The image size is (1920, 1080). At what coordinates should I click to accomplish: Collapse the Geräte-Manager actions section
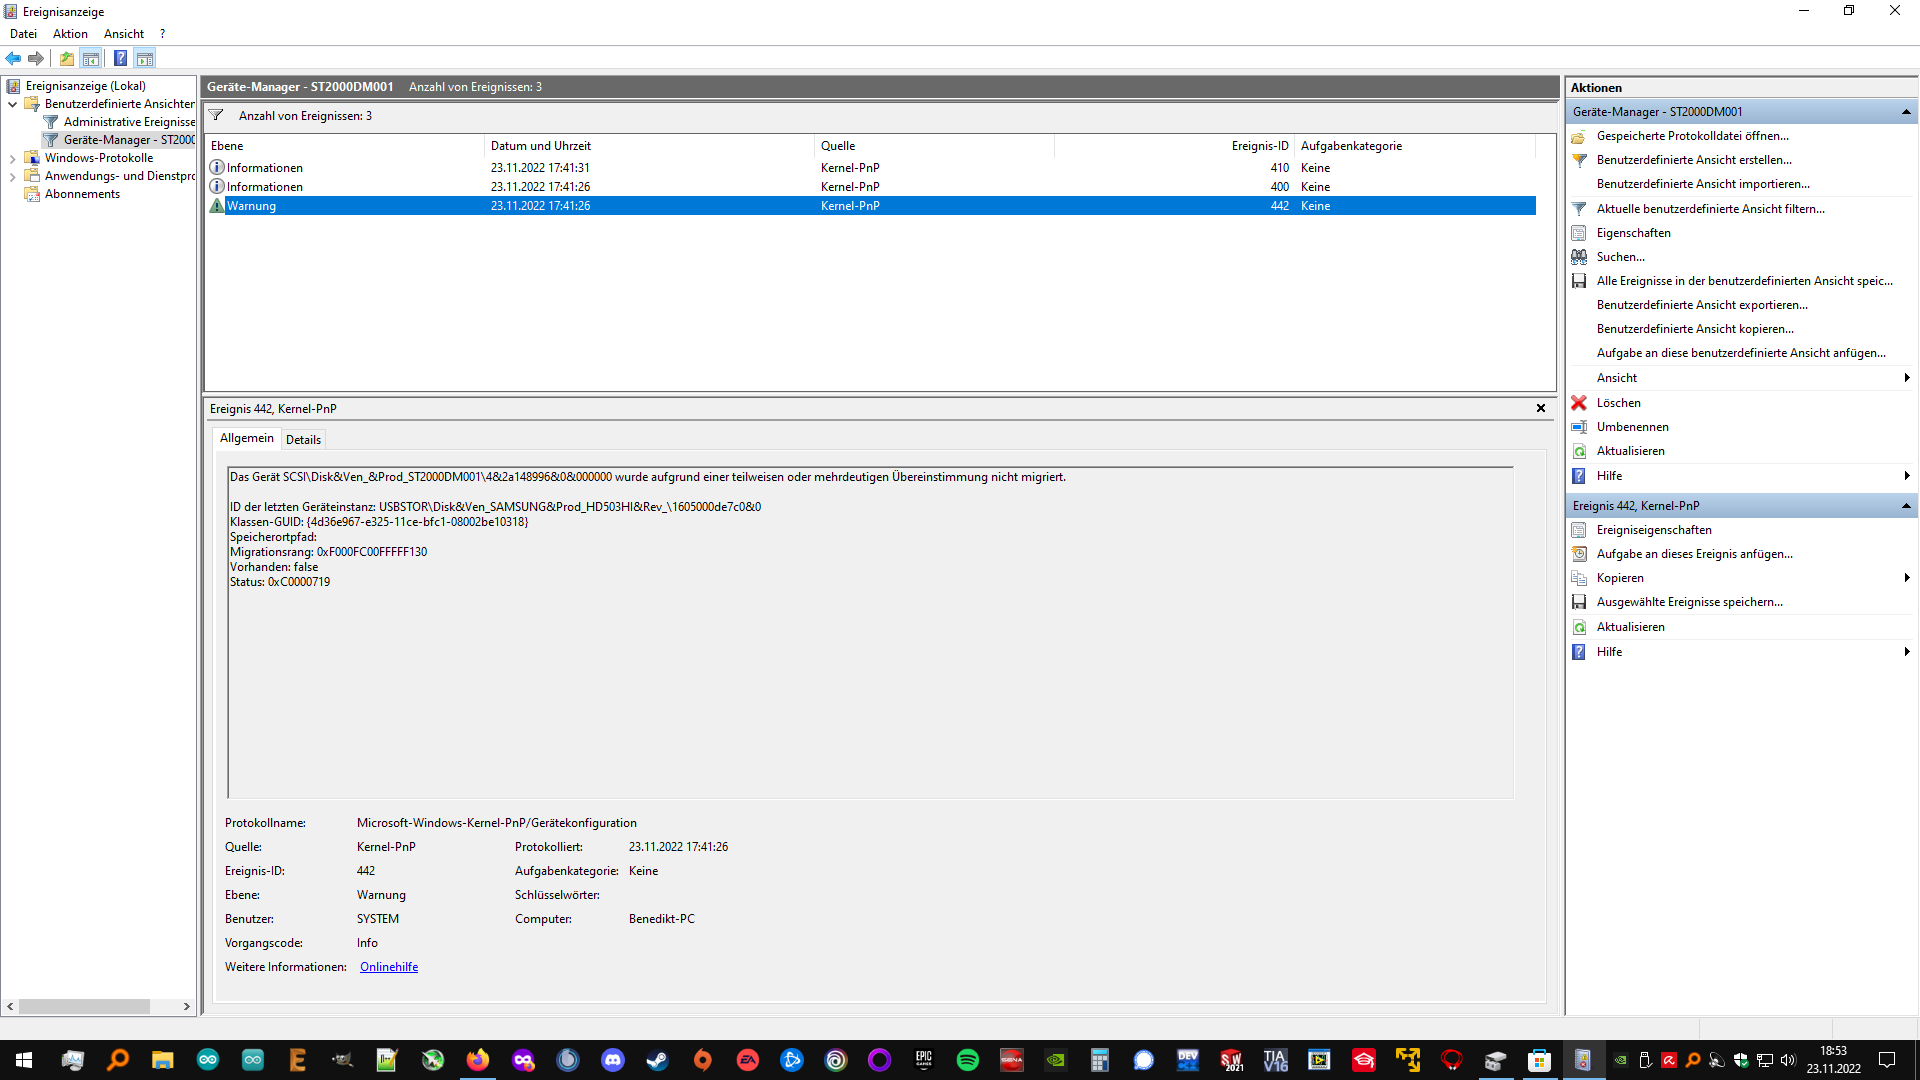click(1906, 112)
